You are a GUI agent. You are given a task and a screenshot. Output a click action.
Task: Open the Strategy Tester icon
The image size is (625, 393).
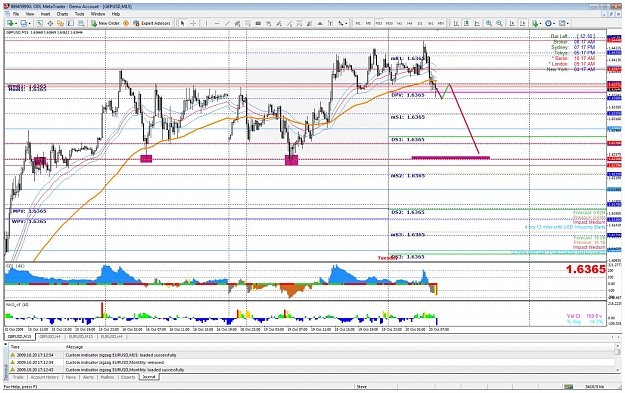point(81,23)
